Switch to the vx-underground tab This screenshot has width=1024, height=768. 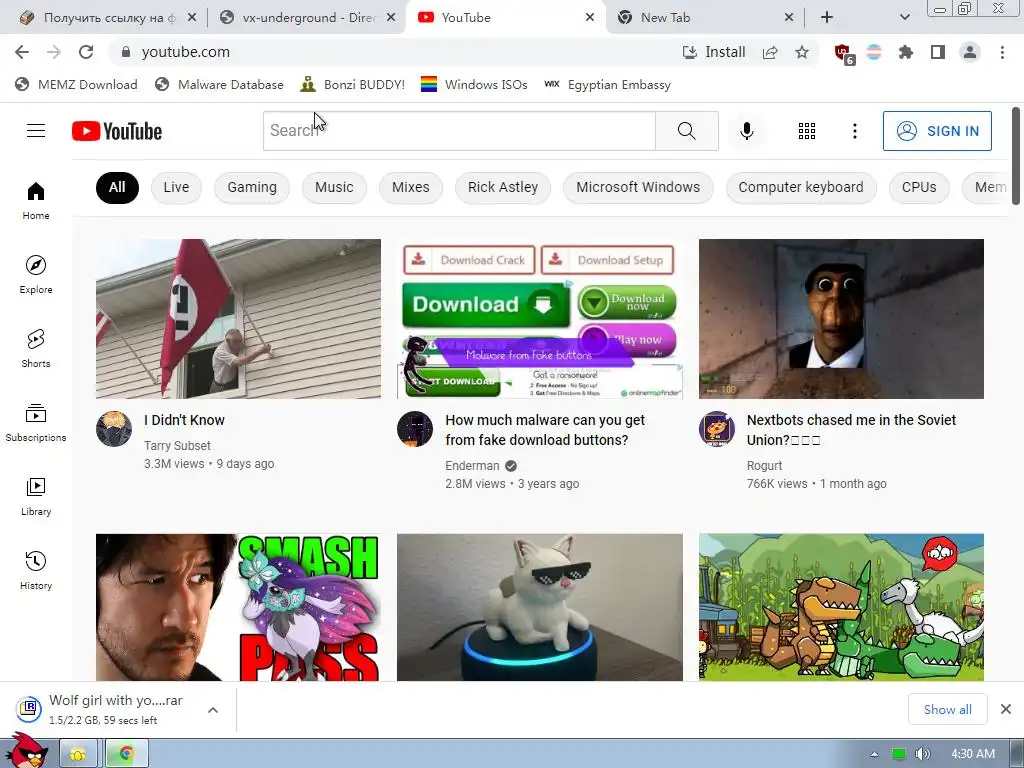pyautogui.click(x=306, y=18)
